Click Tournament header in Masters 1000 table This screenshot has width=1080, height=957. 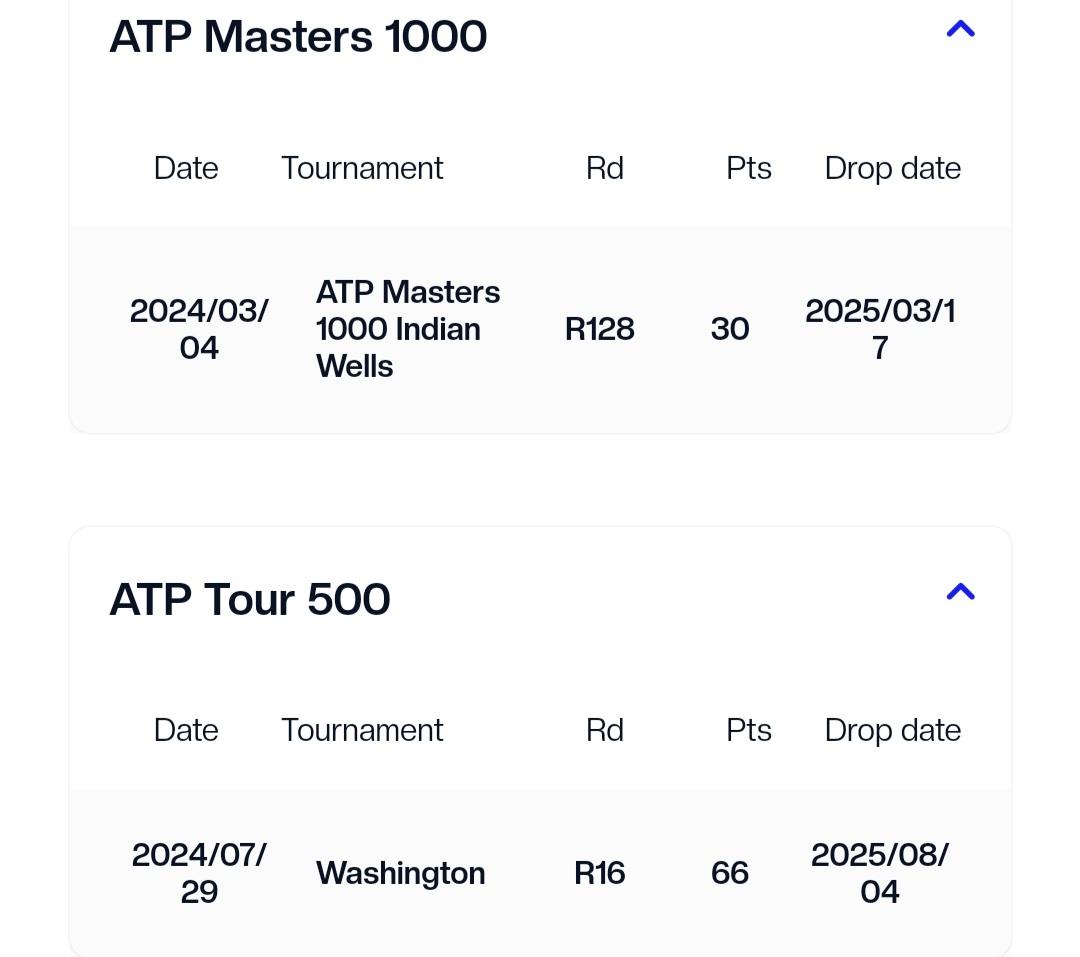click(362, 168)
